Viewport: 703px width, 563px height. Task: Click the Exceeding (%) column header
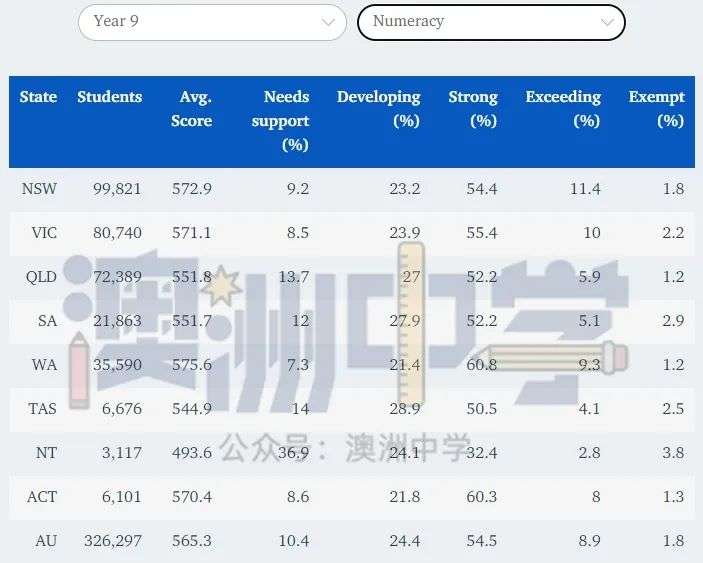click(x=563, y=109)
